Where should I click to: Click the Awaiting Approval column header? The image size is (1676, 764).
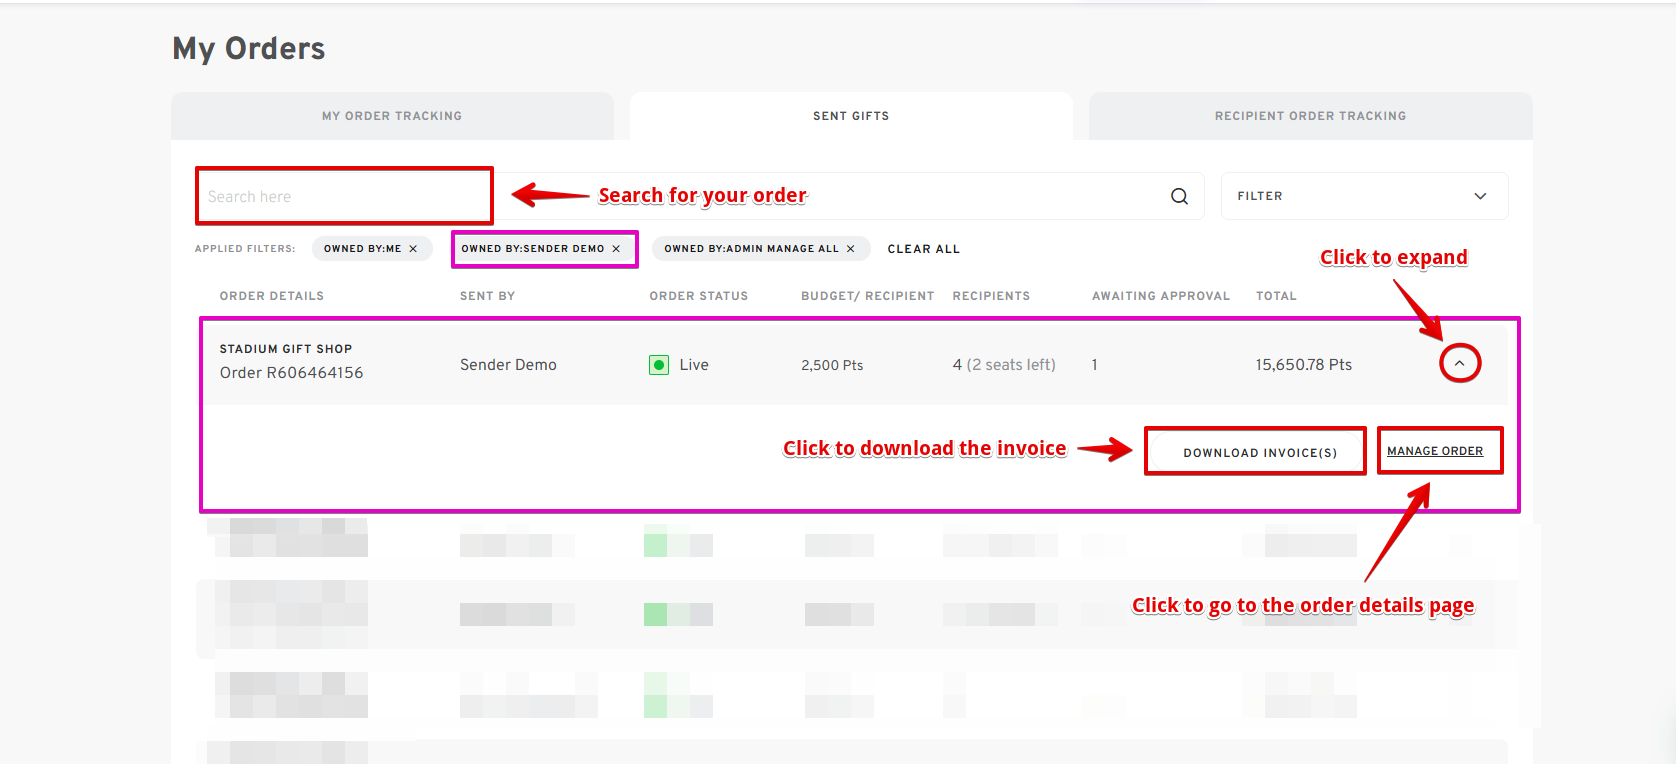(x=1160, y=296)
